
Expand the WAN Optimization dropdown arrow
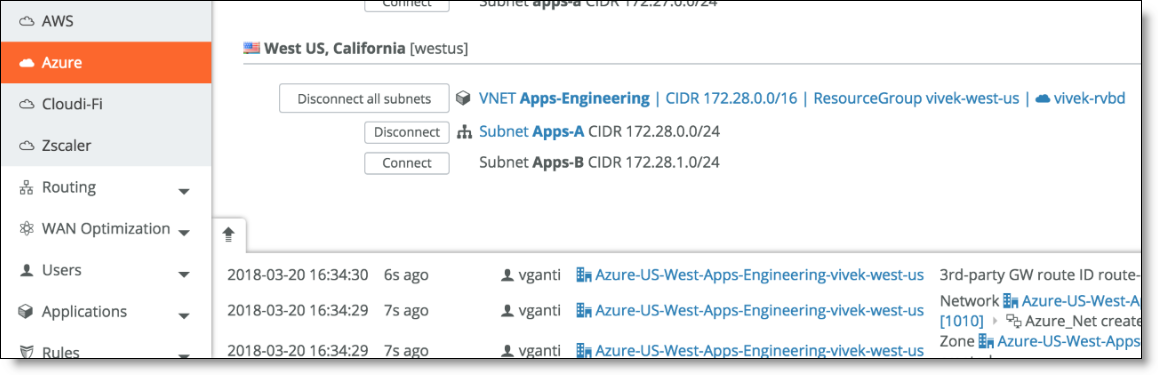[185, 233]
